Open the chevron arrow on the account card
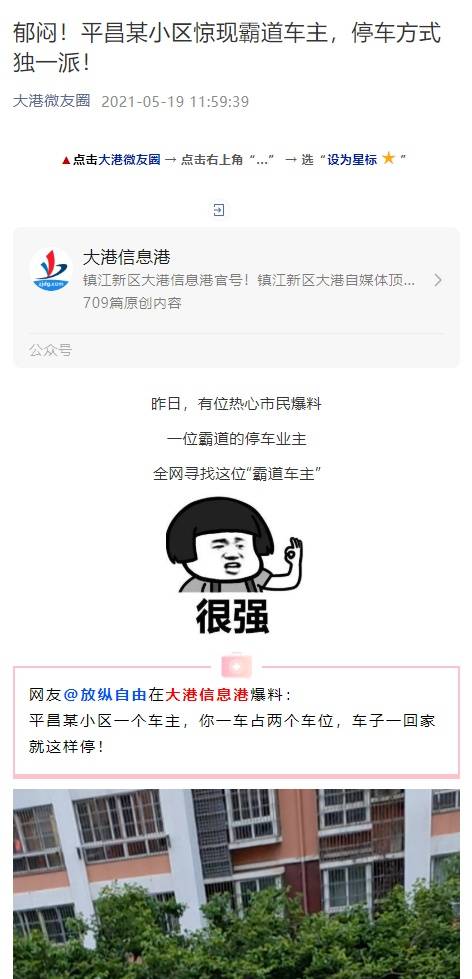472x979 pixels. (438, 280)
